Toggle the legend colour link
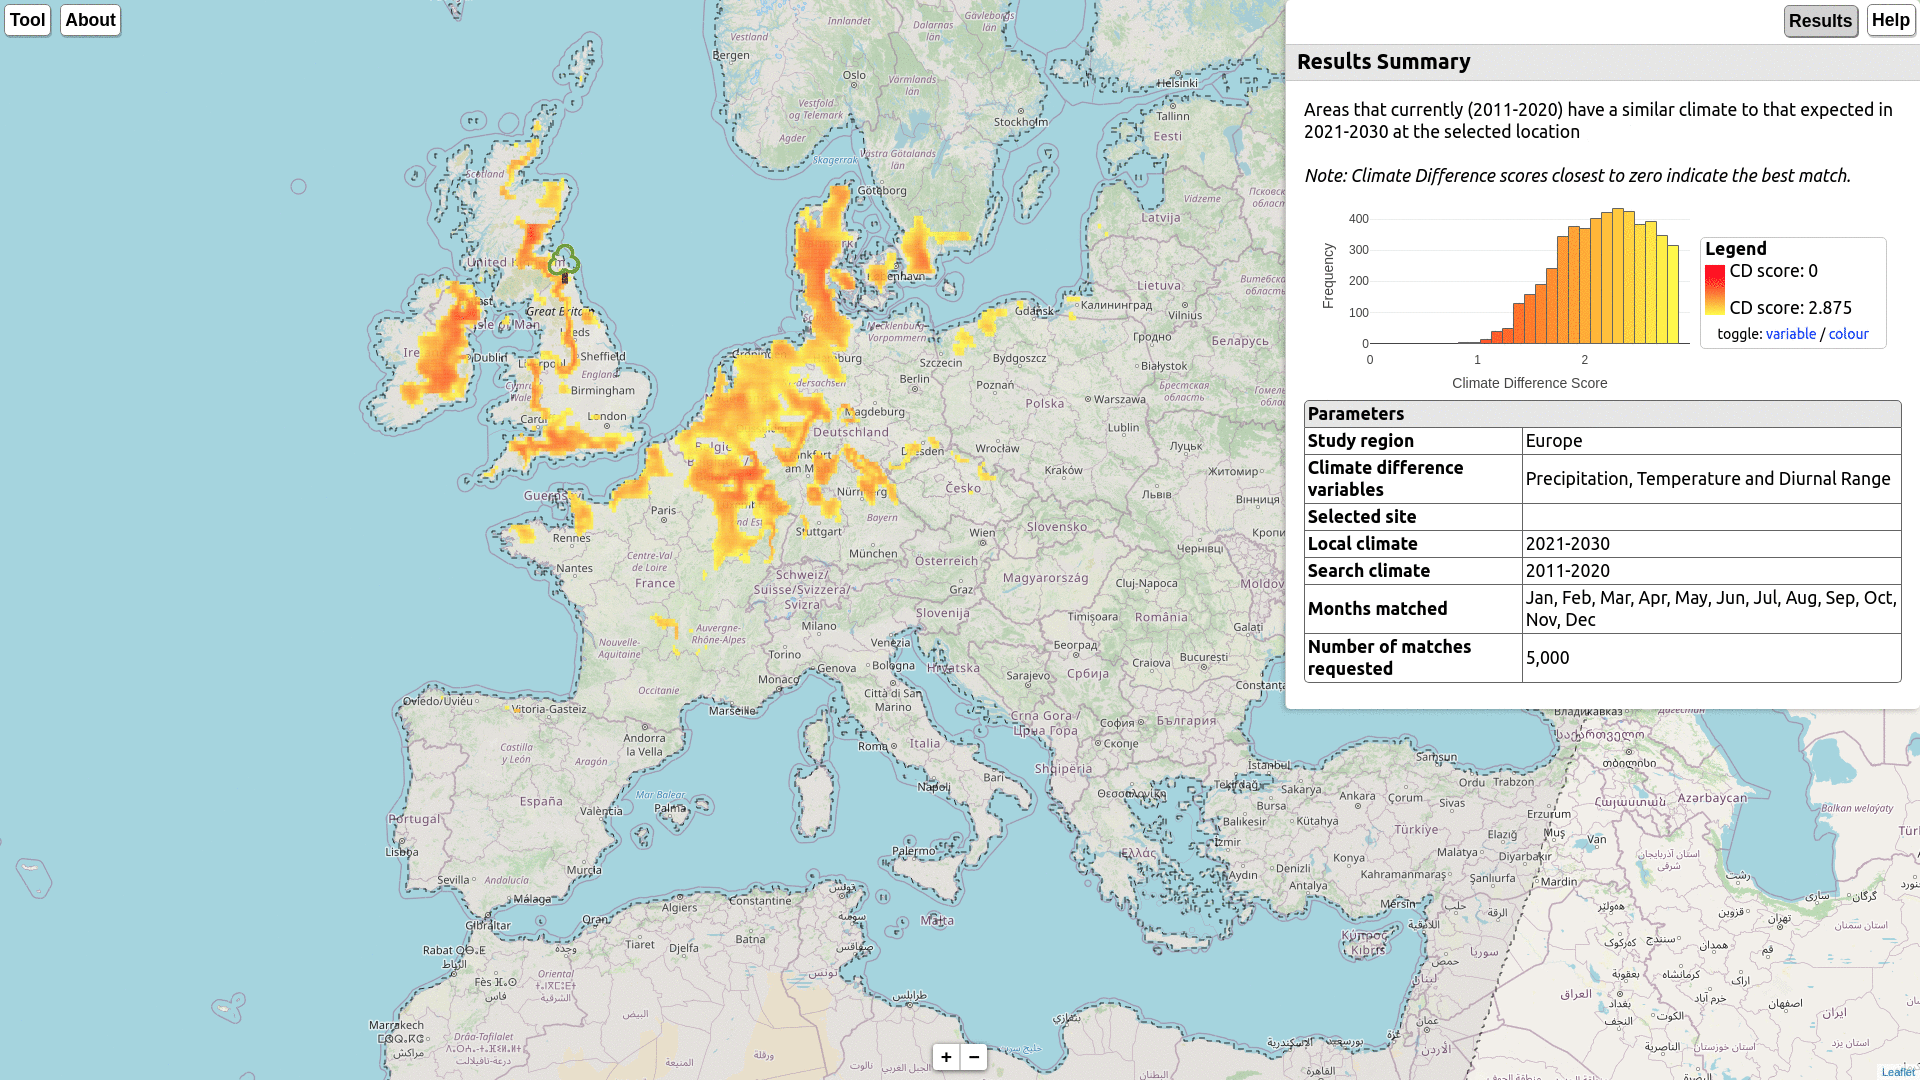Image resolution: width=1920 pixels, height=1080 pixels. (1848, 334)
